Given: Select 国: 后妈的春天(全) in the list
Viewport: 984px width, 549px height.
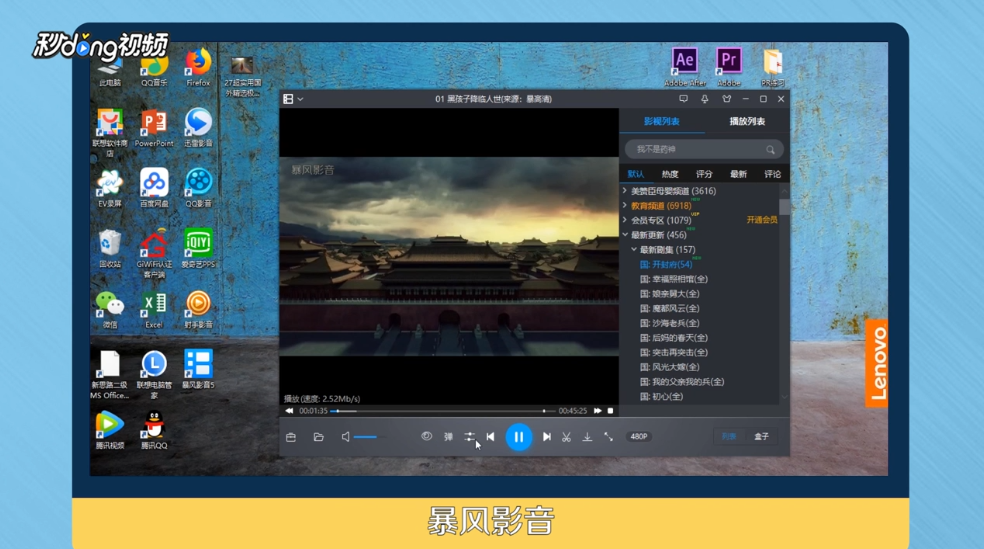Looking at the screenshot, I should [x=673, y=338].
